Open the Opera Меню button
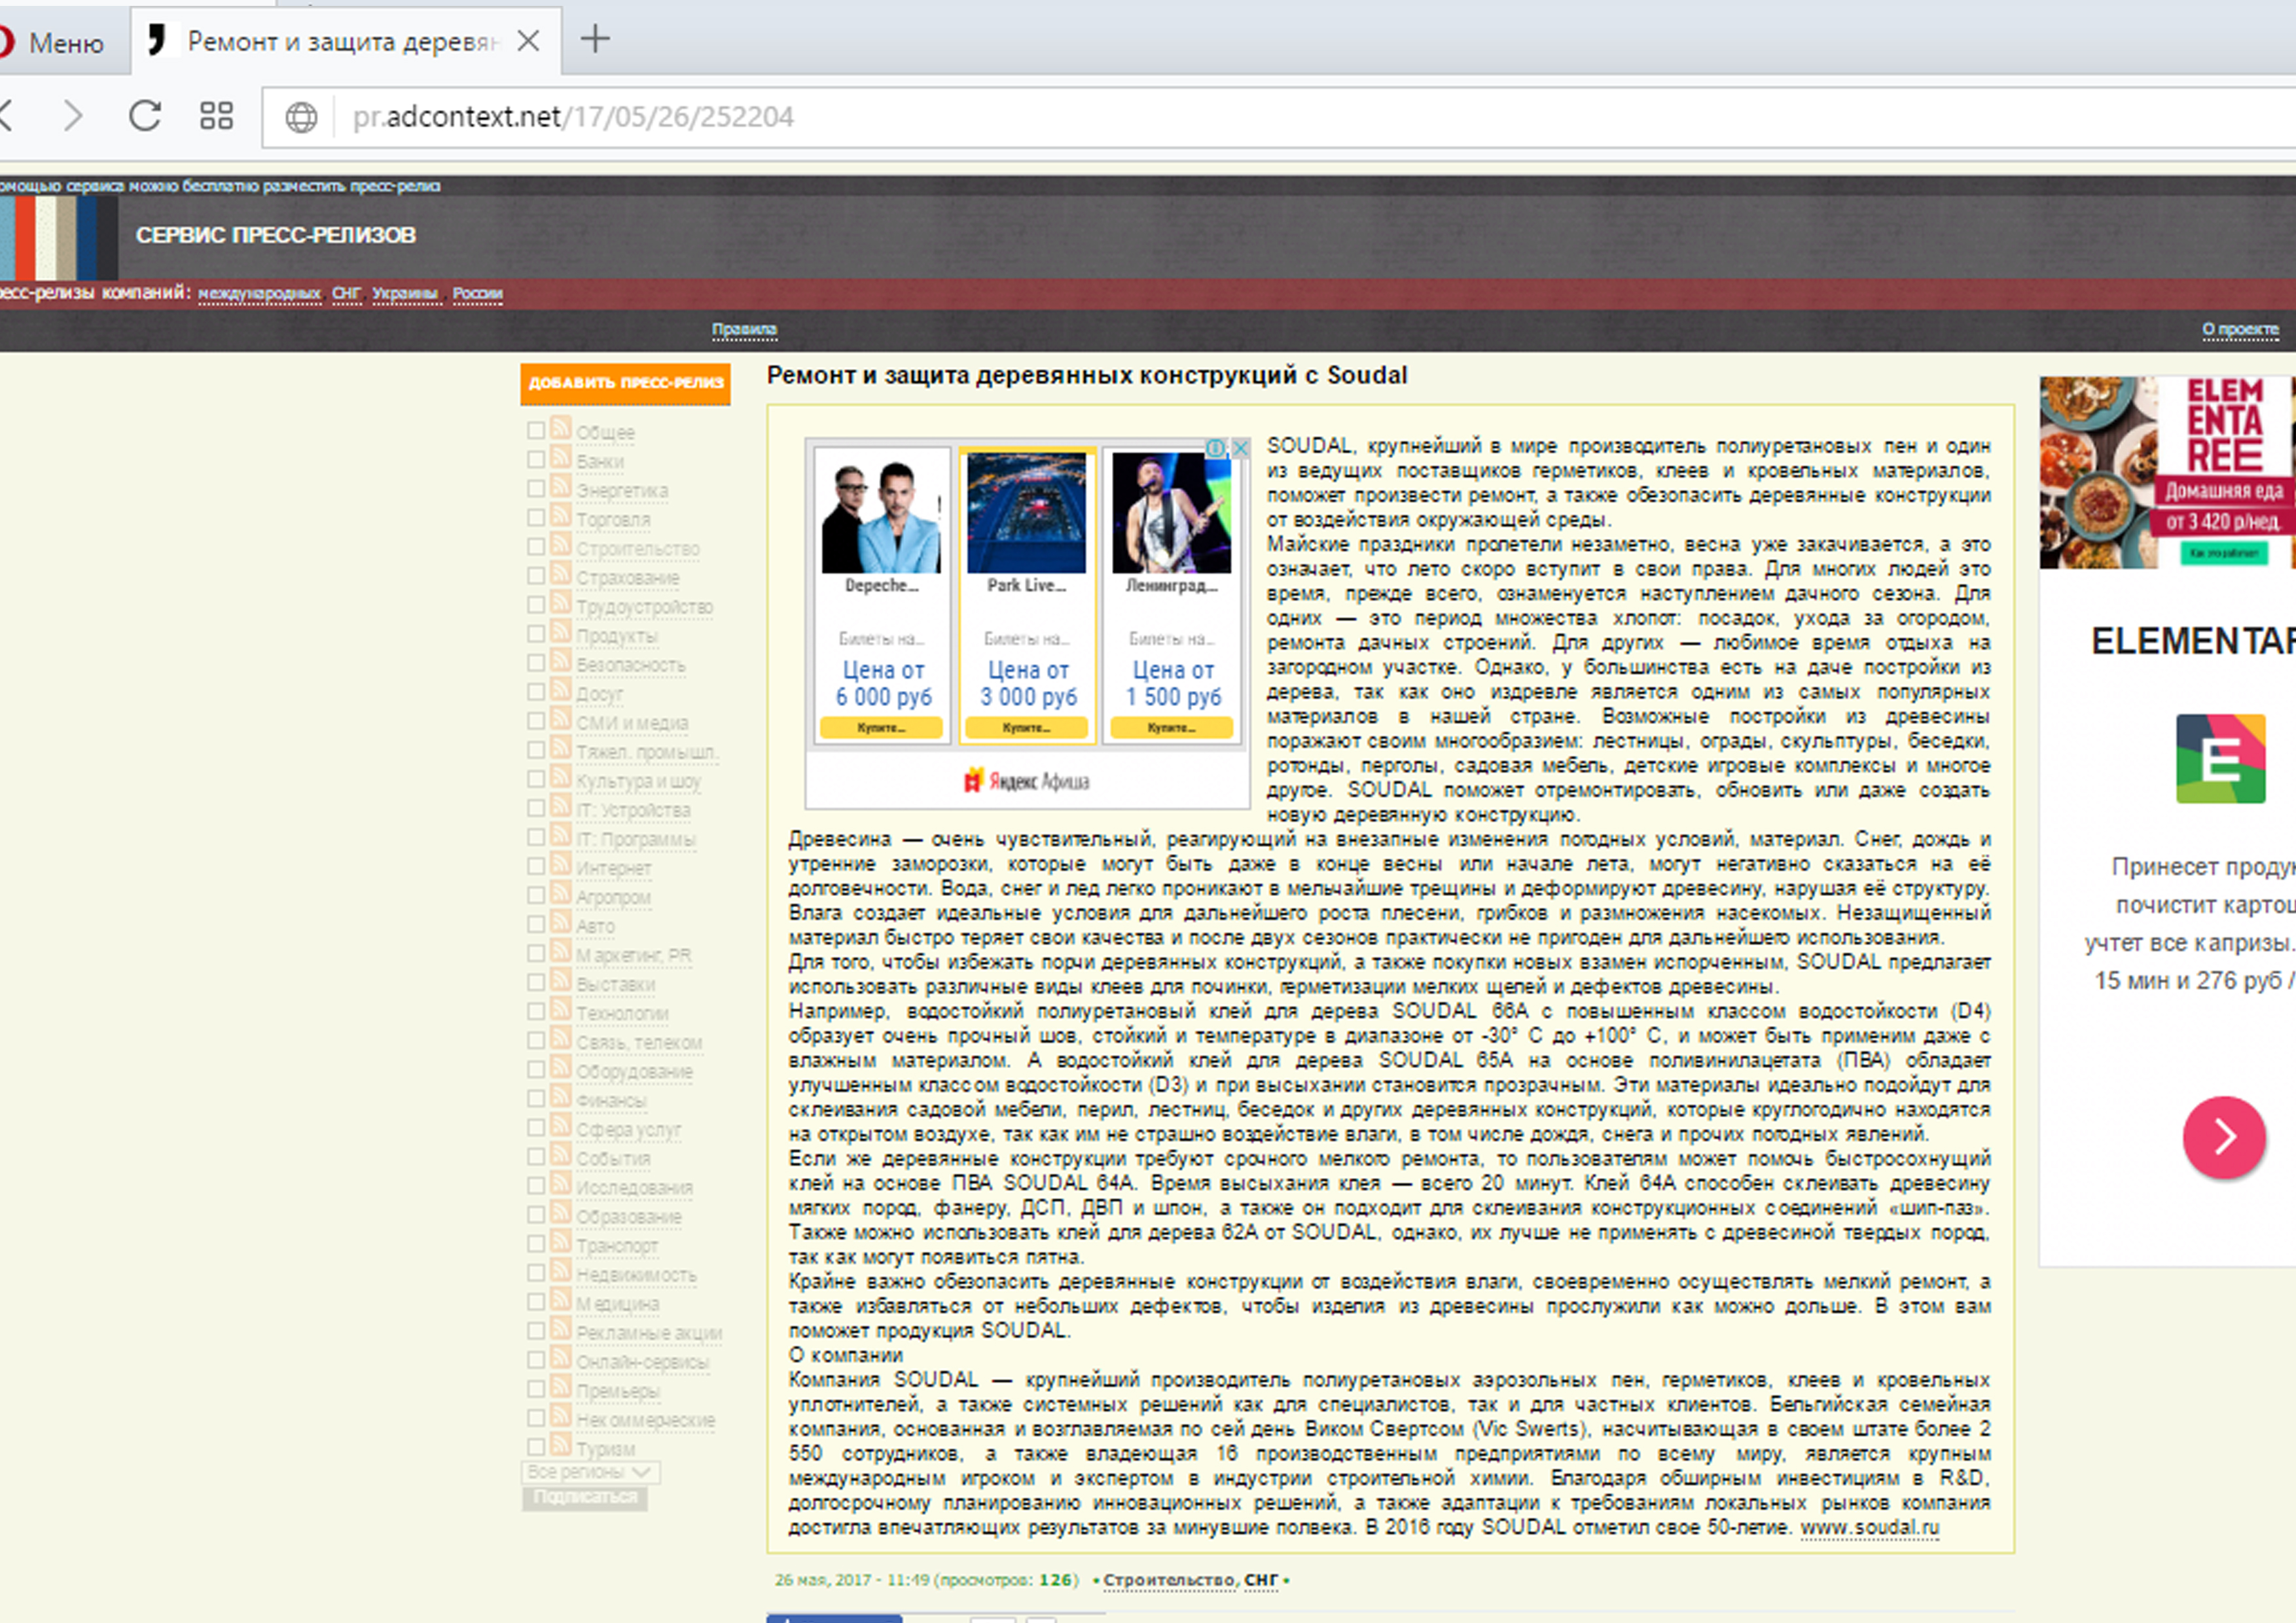This screenshot has height=1623, width=2296. 52,42
